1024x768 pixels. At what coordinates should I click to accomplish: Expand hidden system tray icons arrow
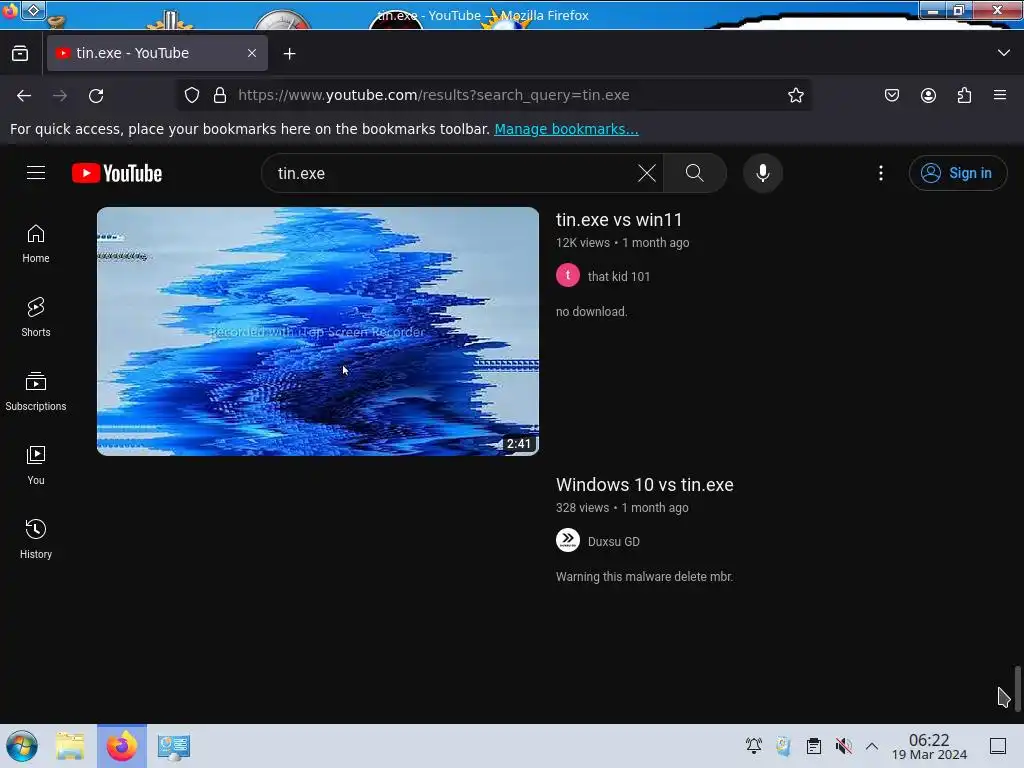[x=872, y=746]
